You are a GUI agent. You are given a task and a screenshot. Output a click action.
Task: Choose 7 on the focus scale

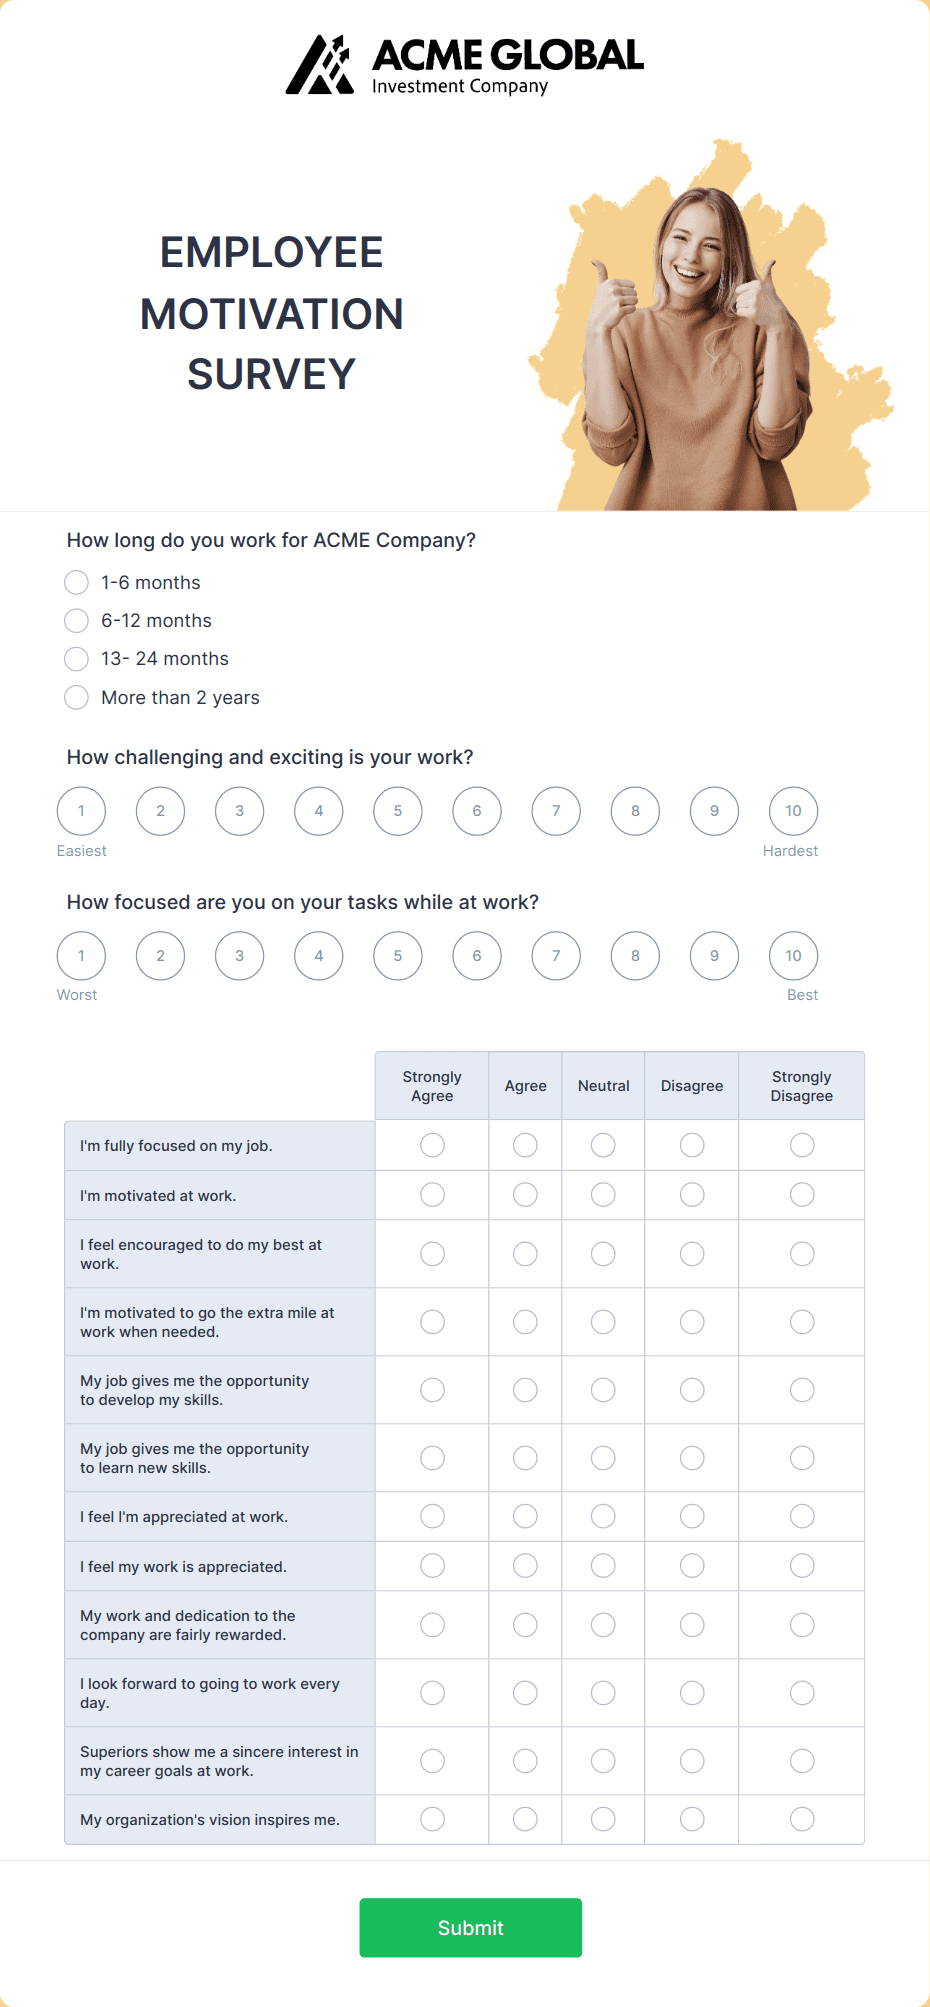click(x=555, y=956)
